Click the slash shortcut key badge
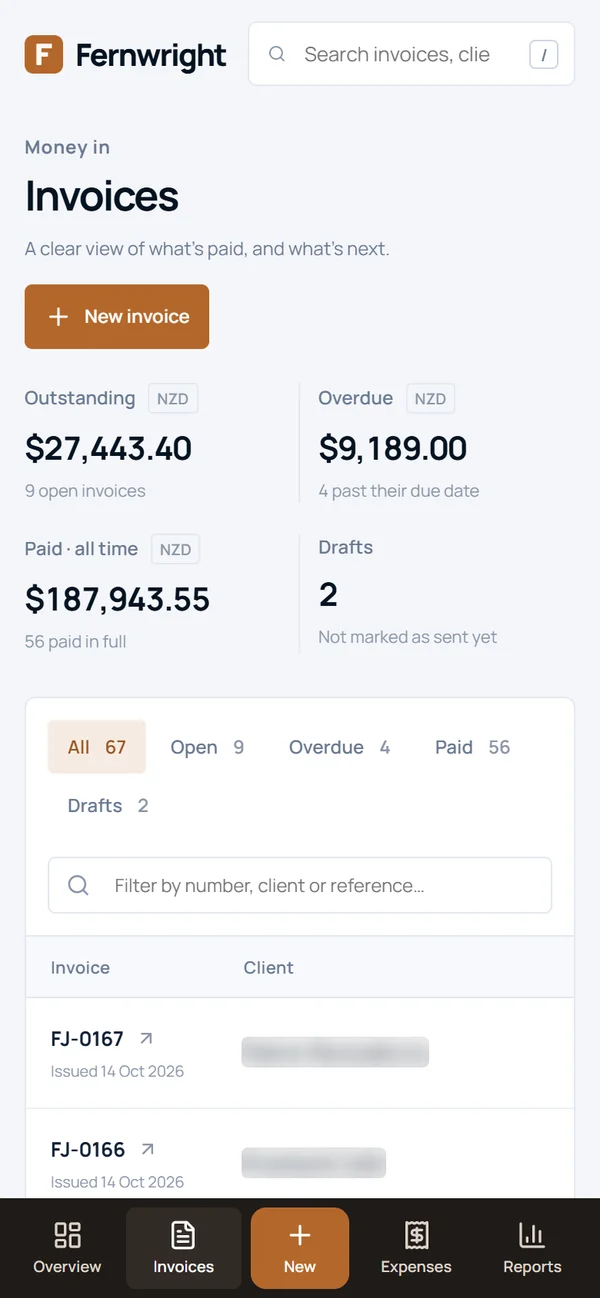 tap(543, 55)
